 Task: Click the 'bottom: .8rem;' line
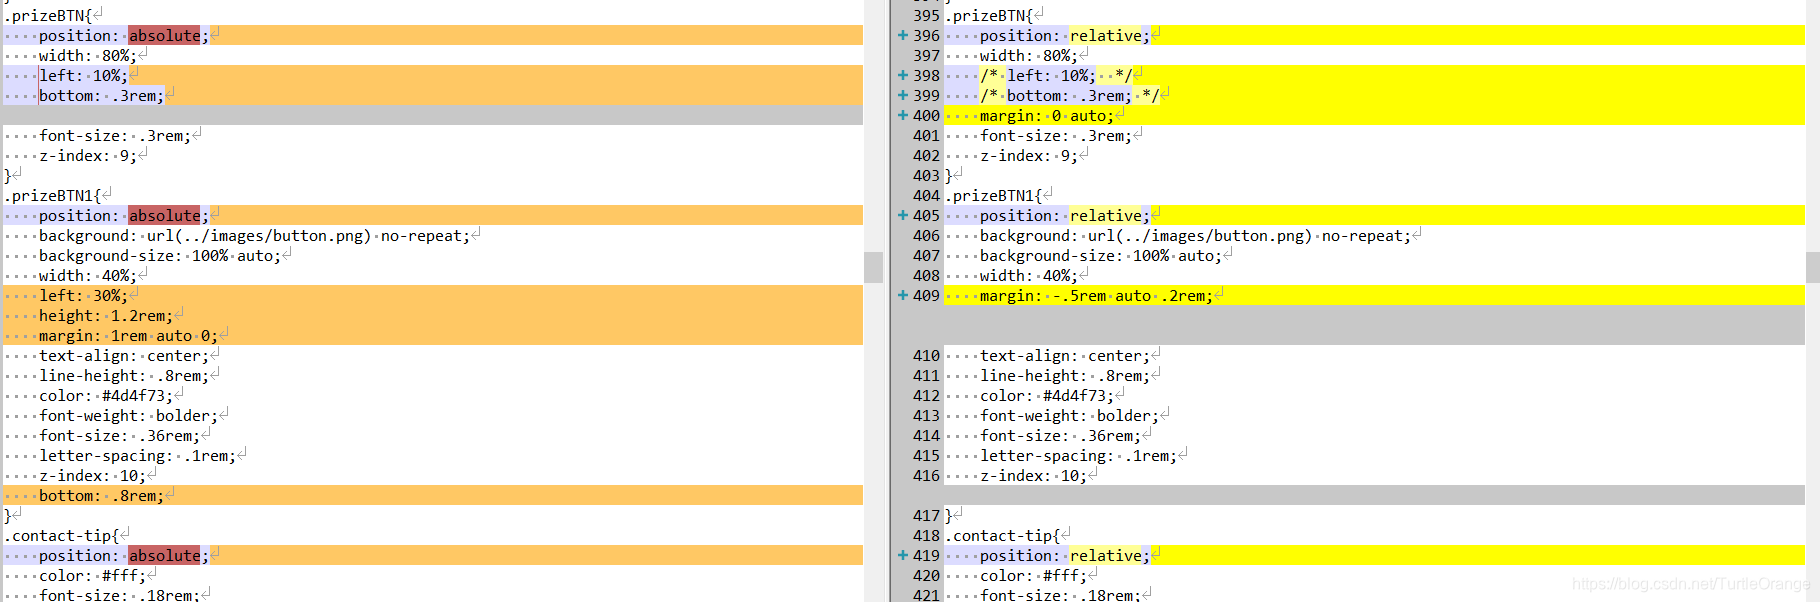tap(101, 495)
